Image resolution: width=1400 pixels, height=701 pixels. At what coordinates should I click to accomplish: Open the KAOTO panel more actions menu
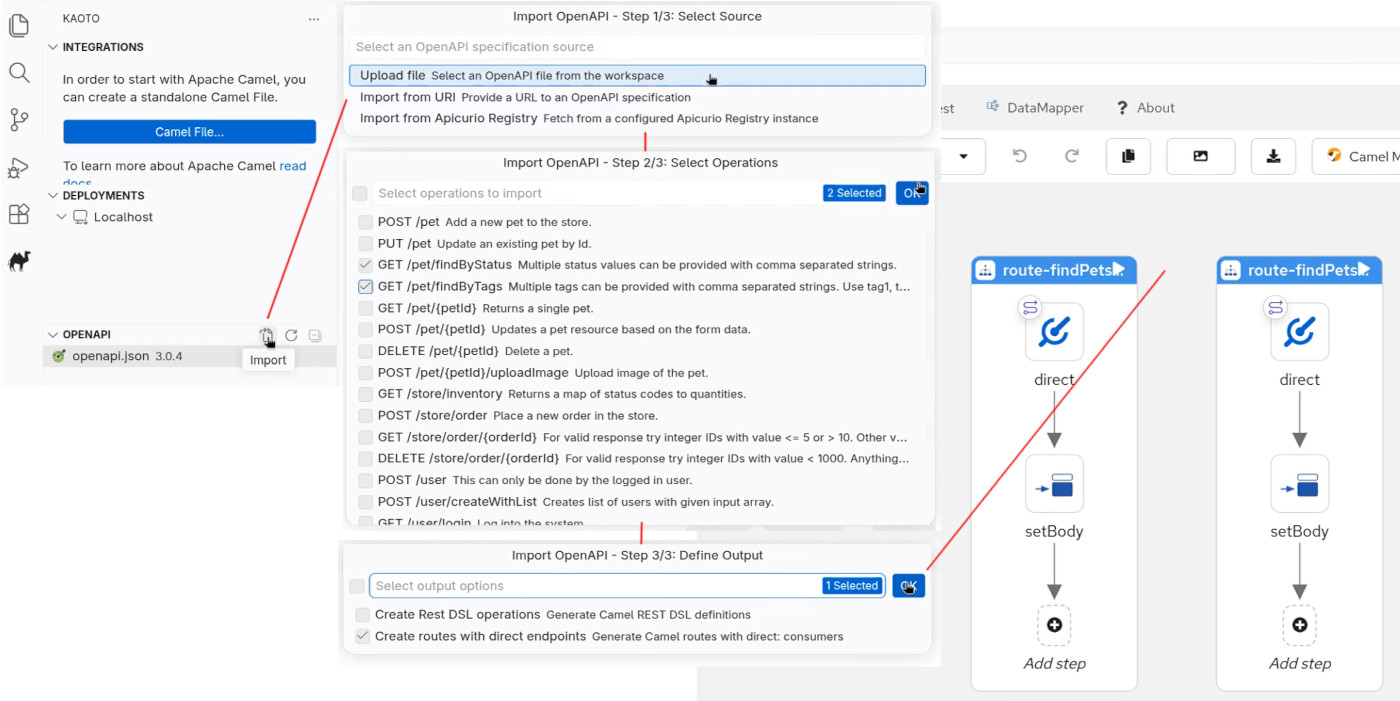314,19
